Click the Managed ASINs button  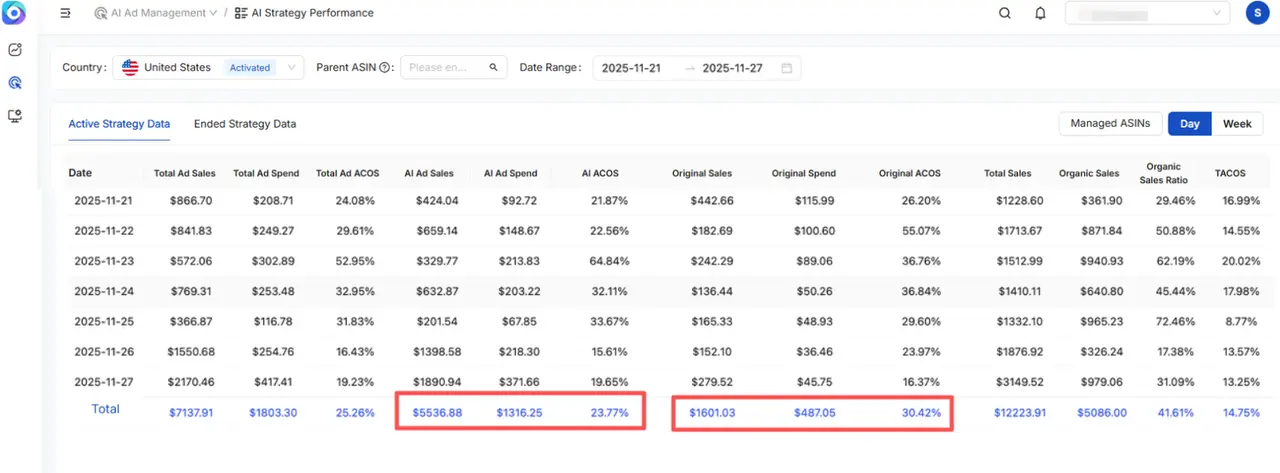(x=1109, y=124)
